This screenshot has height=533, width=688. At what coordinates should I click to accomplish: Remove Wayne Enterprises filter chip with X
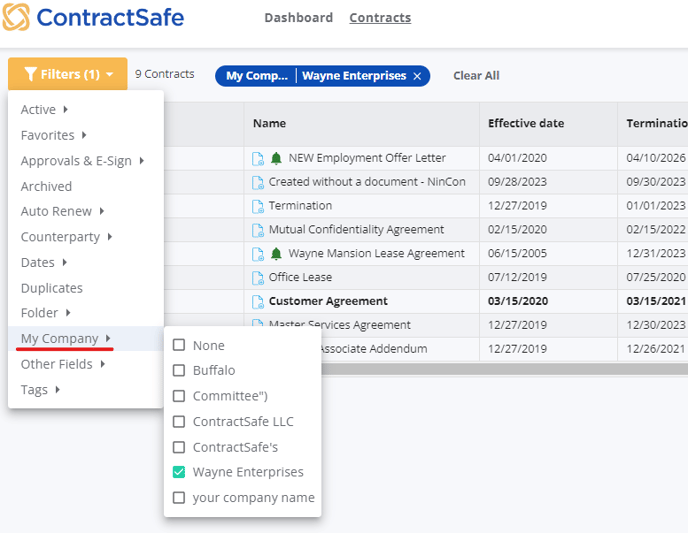pyautogui.click(x=417, y=76)
